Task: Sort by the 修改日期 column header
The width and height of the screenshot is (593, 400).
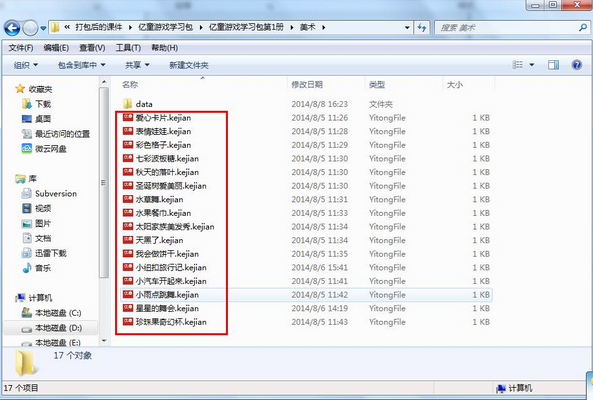Action: (307, 85)
